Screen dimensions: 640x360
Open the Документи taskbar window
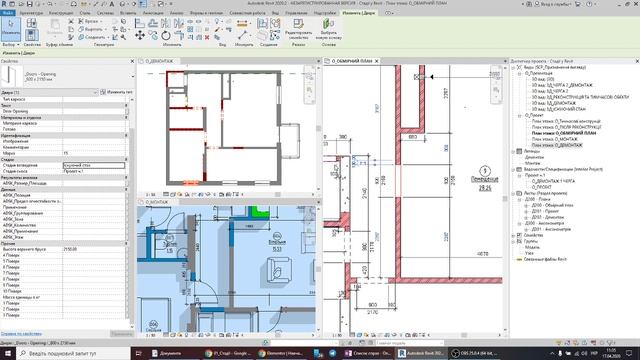[167, 353]
